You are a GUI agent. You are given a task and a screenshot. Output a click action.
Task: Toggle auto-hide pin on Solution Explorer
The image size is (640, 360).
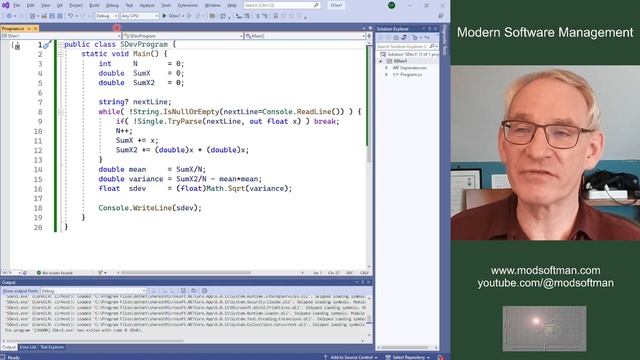click(x=429, y=29)
